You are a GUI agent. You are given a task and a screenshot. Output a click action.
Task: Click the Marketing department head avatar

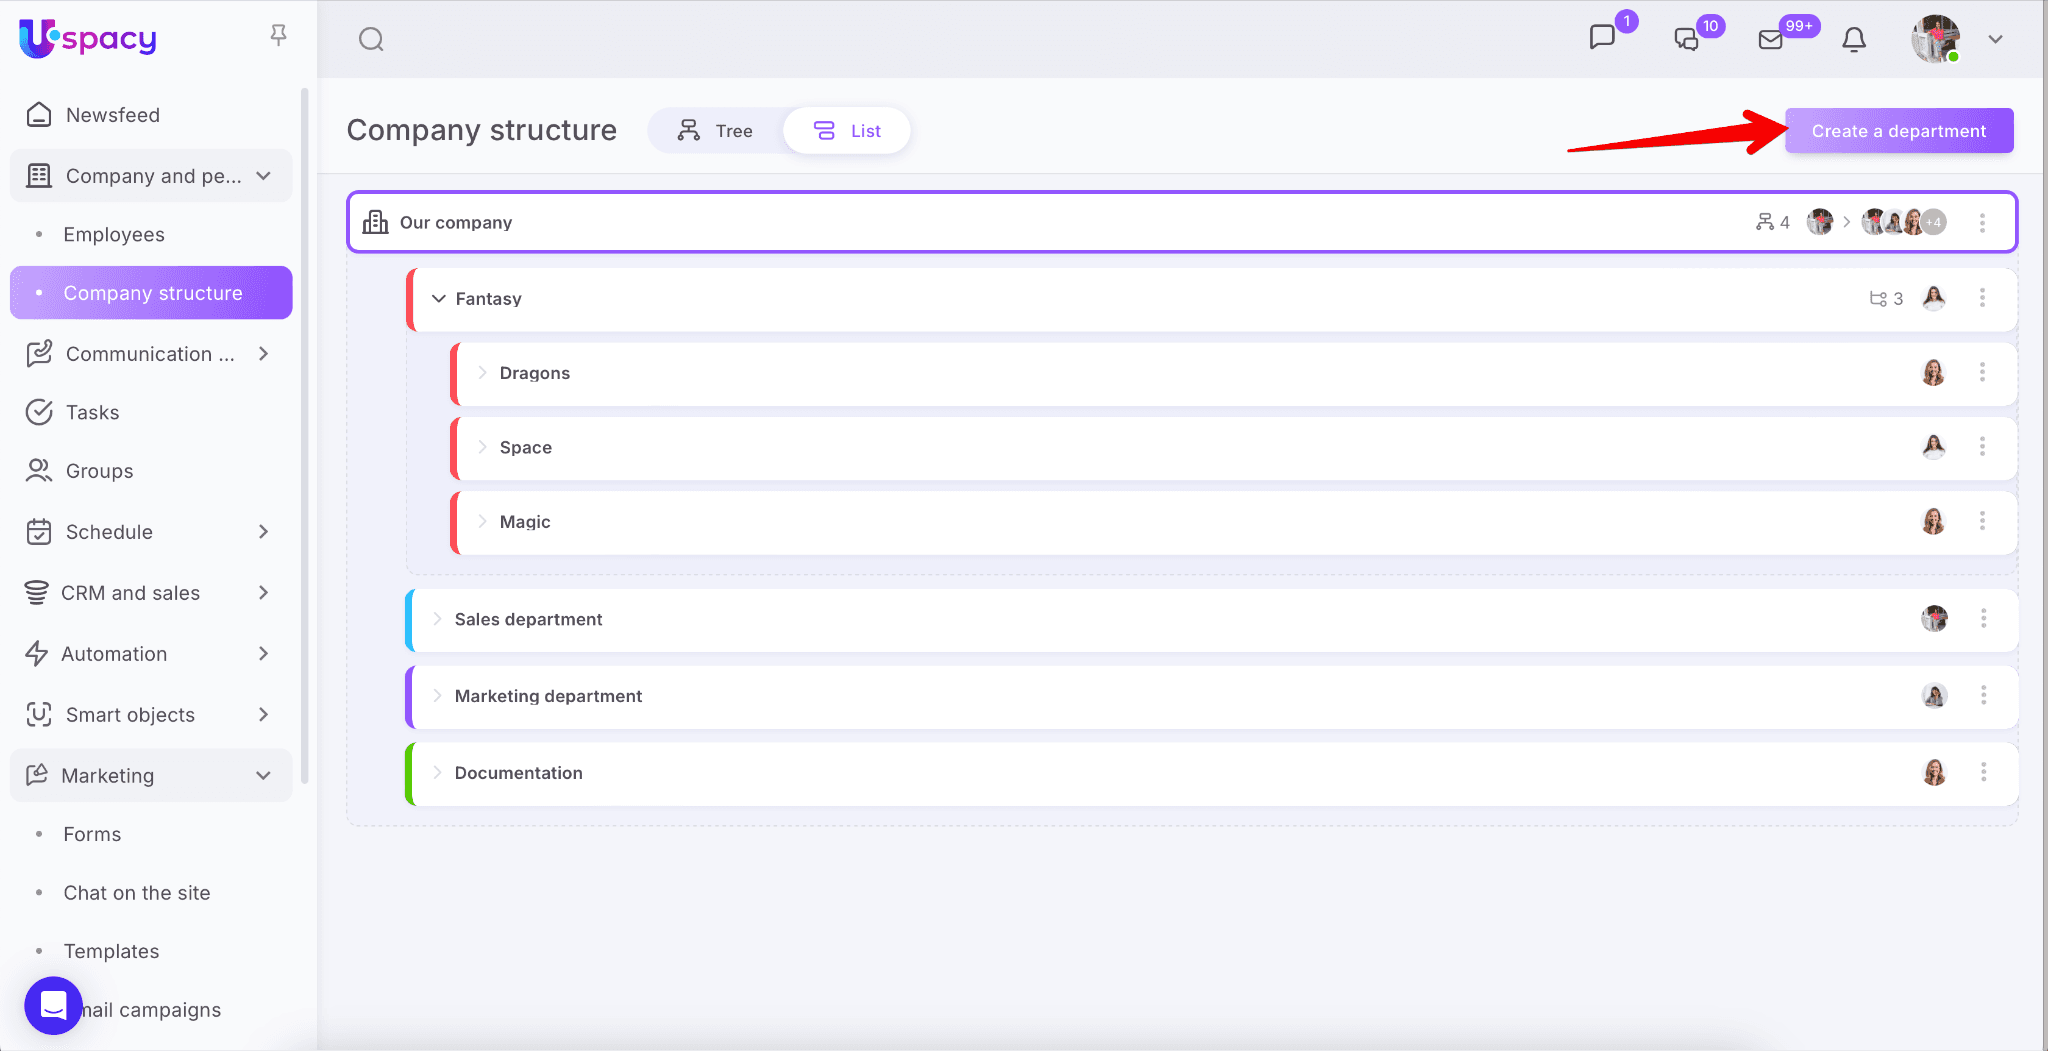(1934, 696)
